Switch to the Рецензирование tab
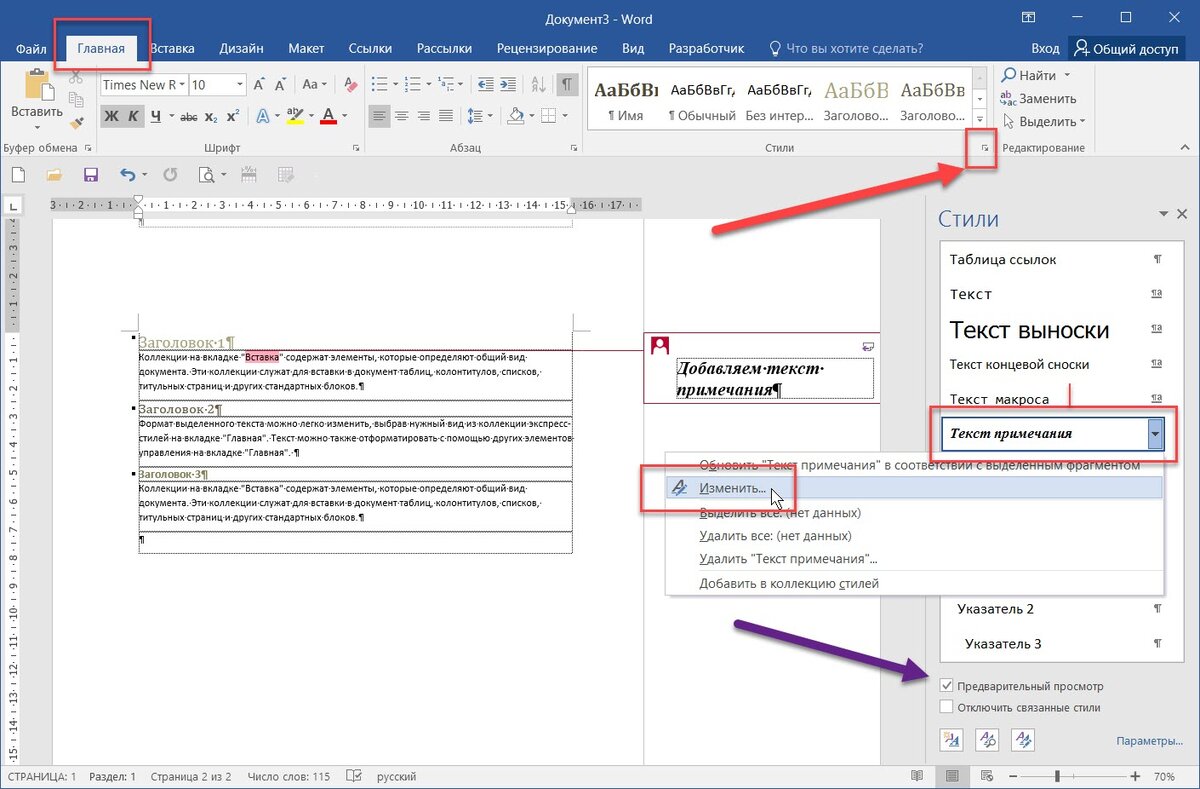 [547, 48]
